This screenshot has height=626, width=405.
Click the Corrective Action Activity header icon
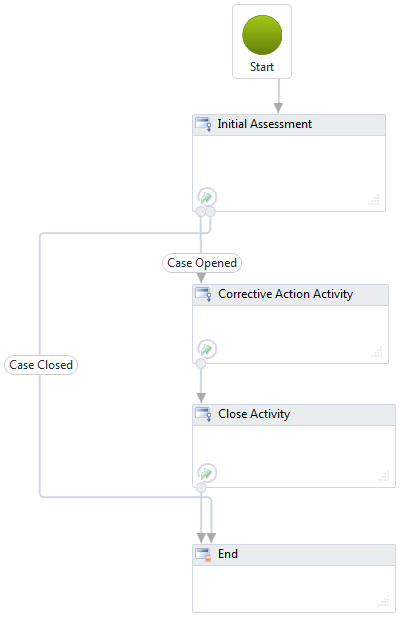pos(203,294)
